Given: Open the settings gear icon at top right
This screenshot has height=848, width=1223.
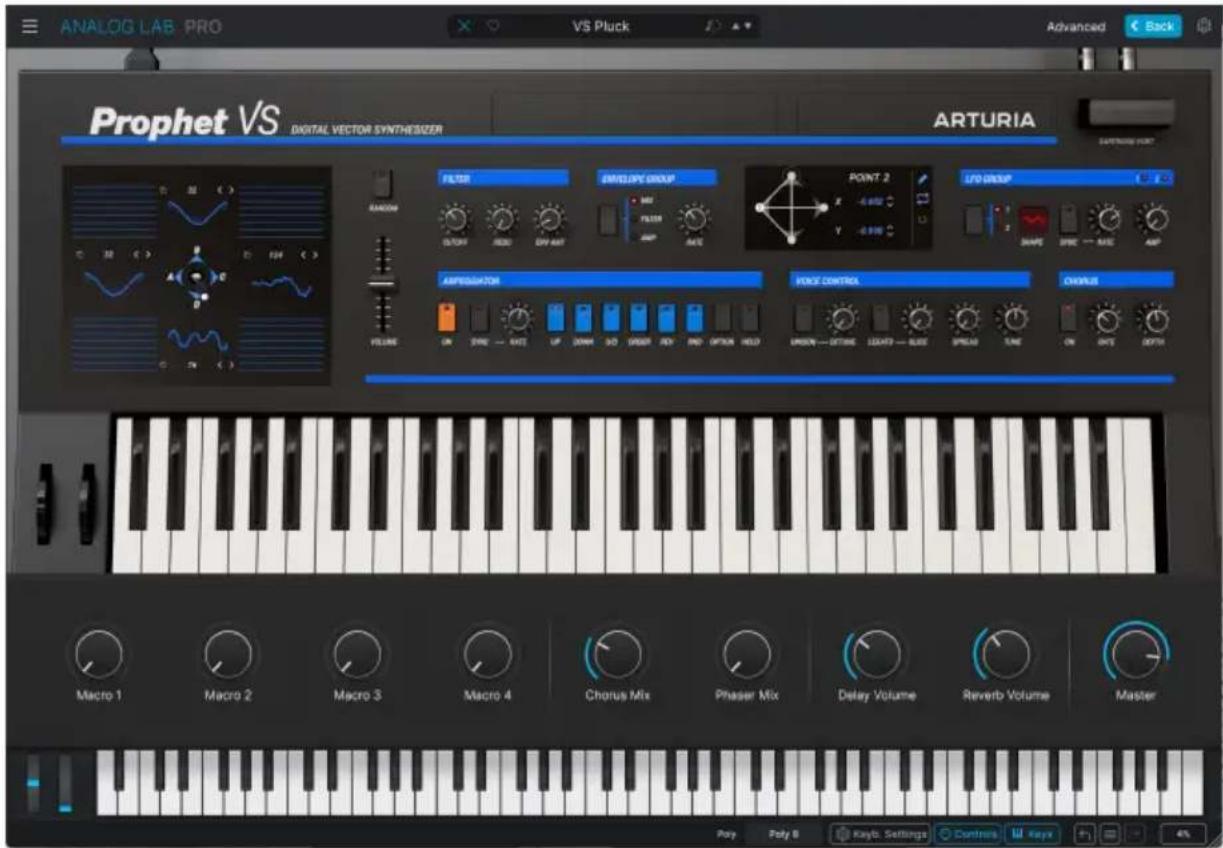Looking at the screenshot, I should pyautogui.click(x=1204, y=27).
